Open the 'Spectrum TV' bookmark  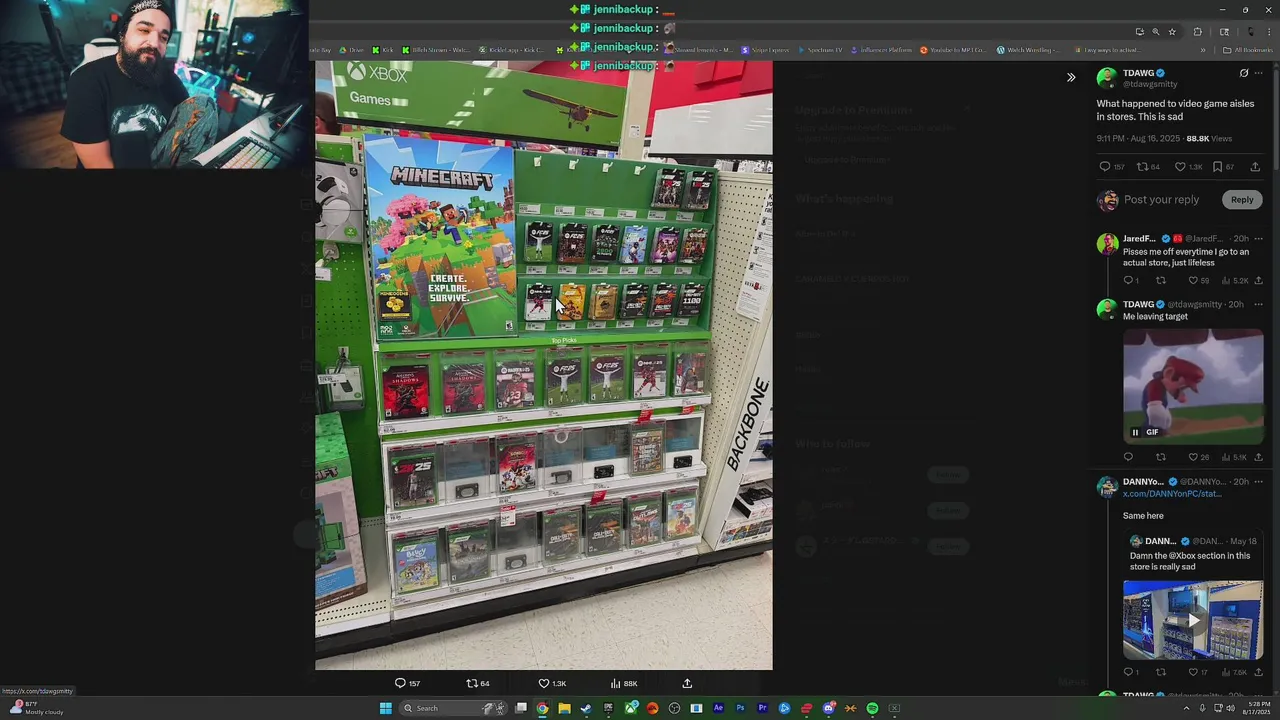coord(820,50)
